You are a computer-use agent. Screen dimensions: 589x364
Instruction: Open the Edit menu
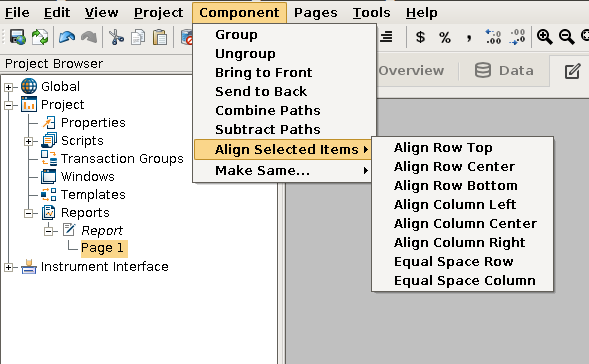pyautogui.click(x=57, y=13)
